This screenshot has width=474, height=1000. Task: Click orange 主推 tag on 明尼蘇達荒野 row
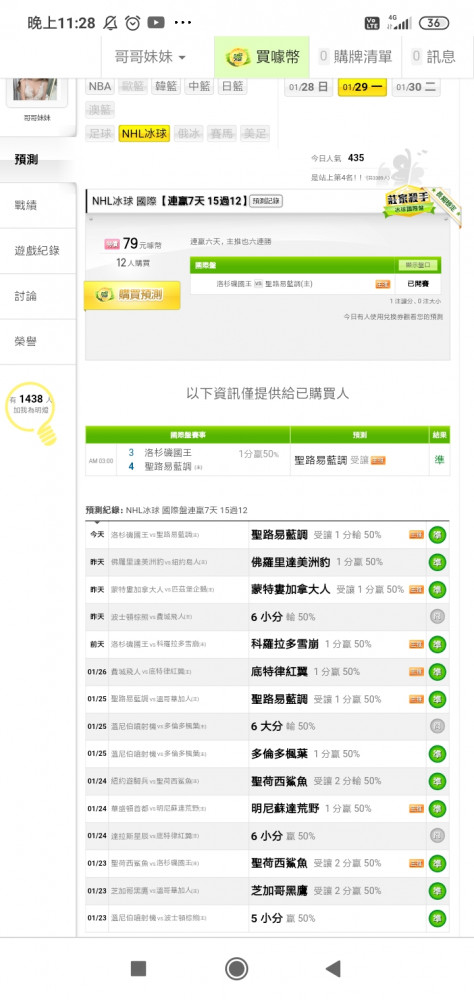(x=417, y=809)
